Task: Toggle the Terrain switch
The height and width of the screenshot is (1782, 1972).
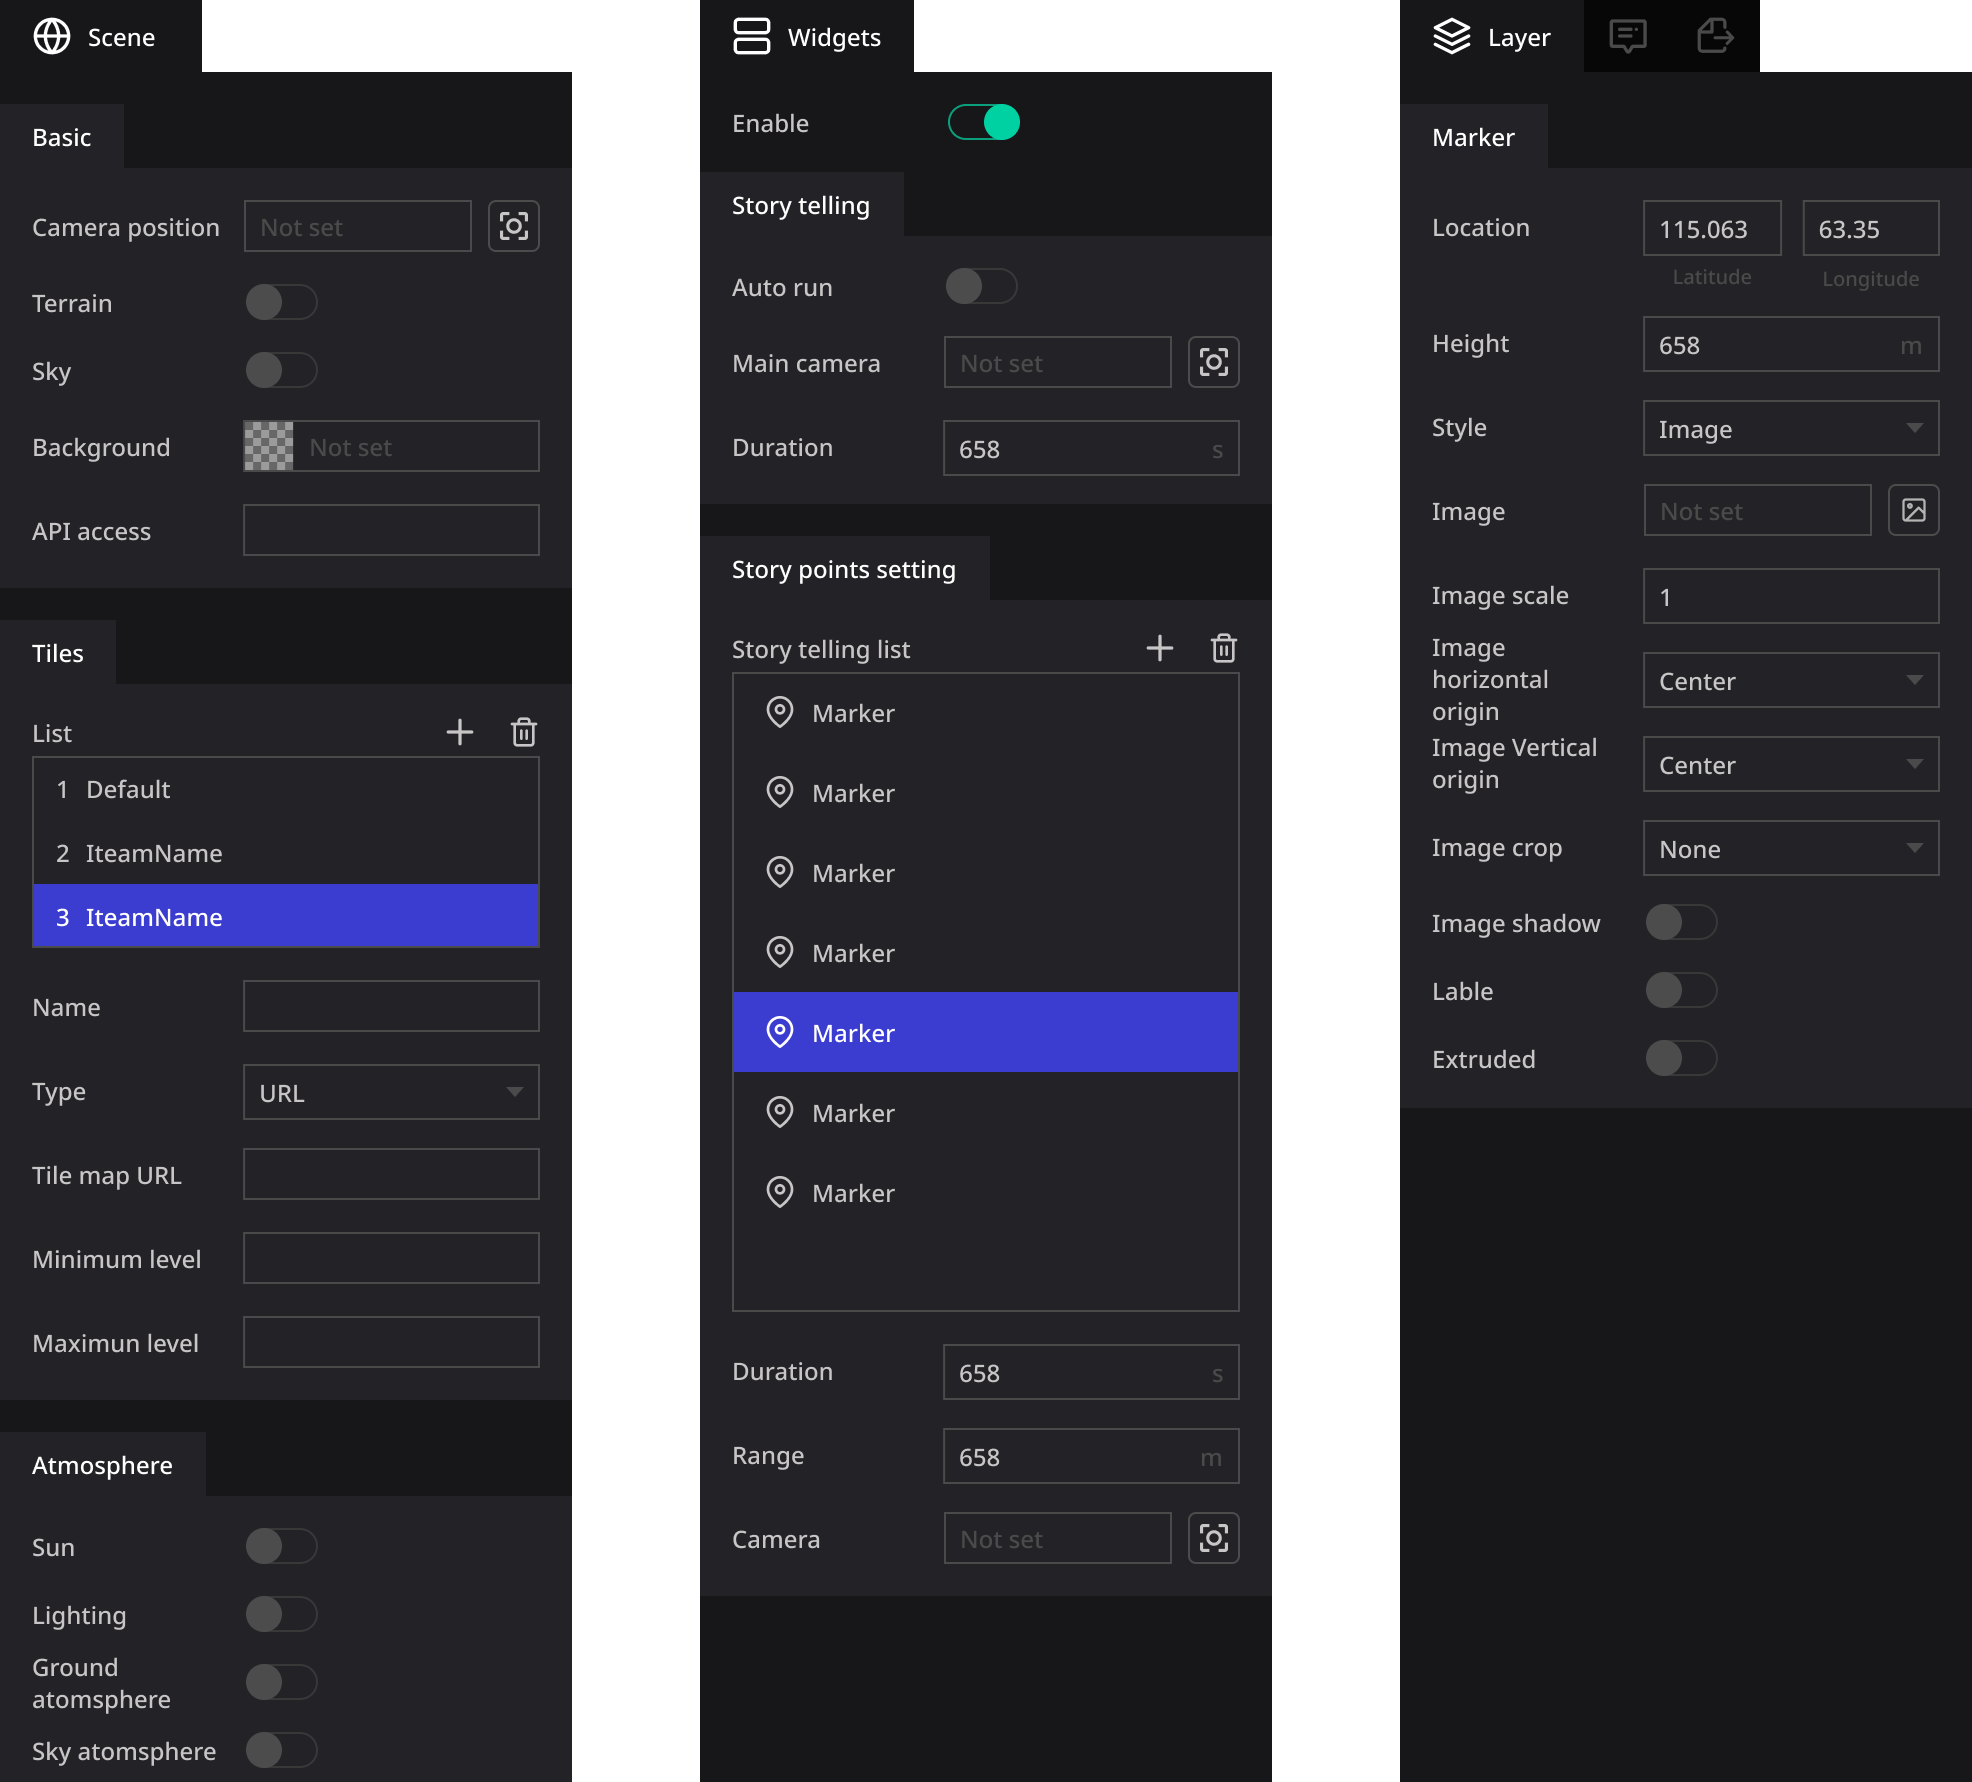Action: (282, 302)
